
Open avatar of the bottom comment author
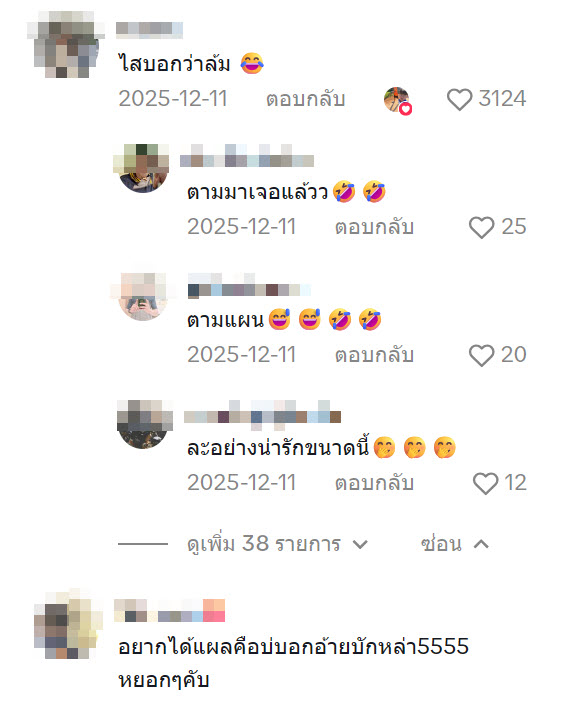point(67,626)
